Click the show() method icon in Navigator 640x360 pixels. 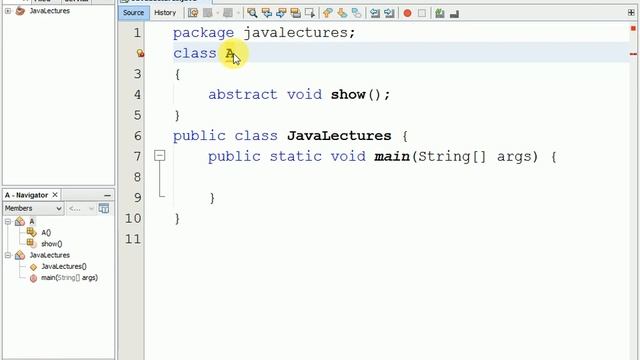point(31,243)
